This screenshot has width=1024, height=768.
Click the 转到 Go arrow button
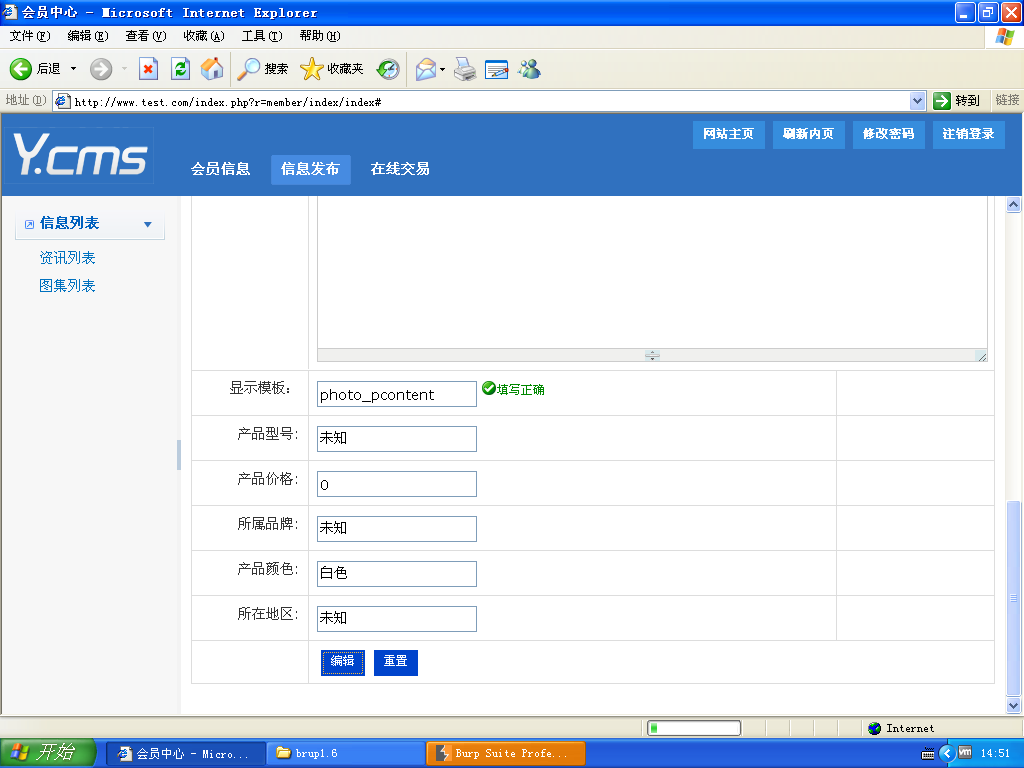pyautogui.click(x=957, y=101)
